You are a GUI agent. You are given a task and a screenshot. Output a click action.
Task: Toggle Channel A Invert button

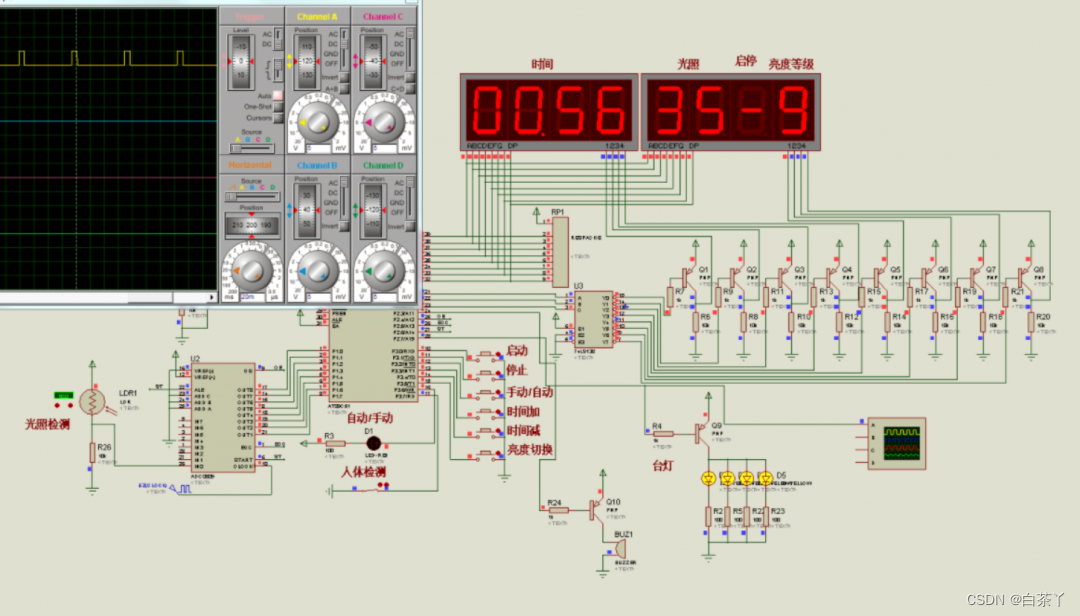point(344,77)
